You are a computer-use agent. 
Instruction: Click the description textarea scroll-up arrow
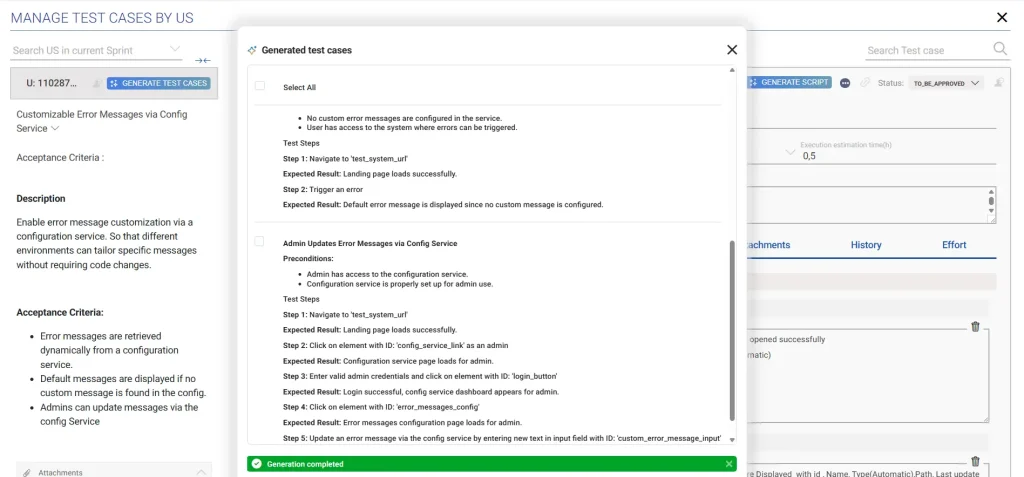click(x=991, y=192)
